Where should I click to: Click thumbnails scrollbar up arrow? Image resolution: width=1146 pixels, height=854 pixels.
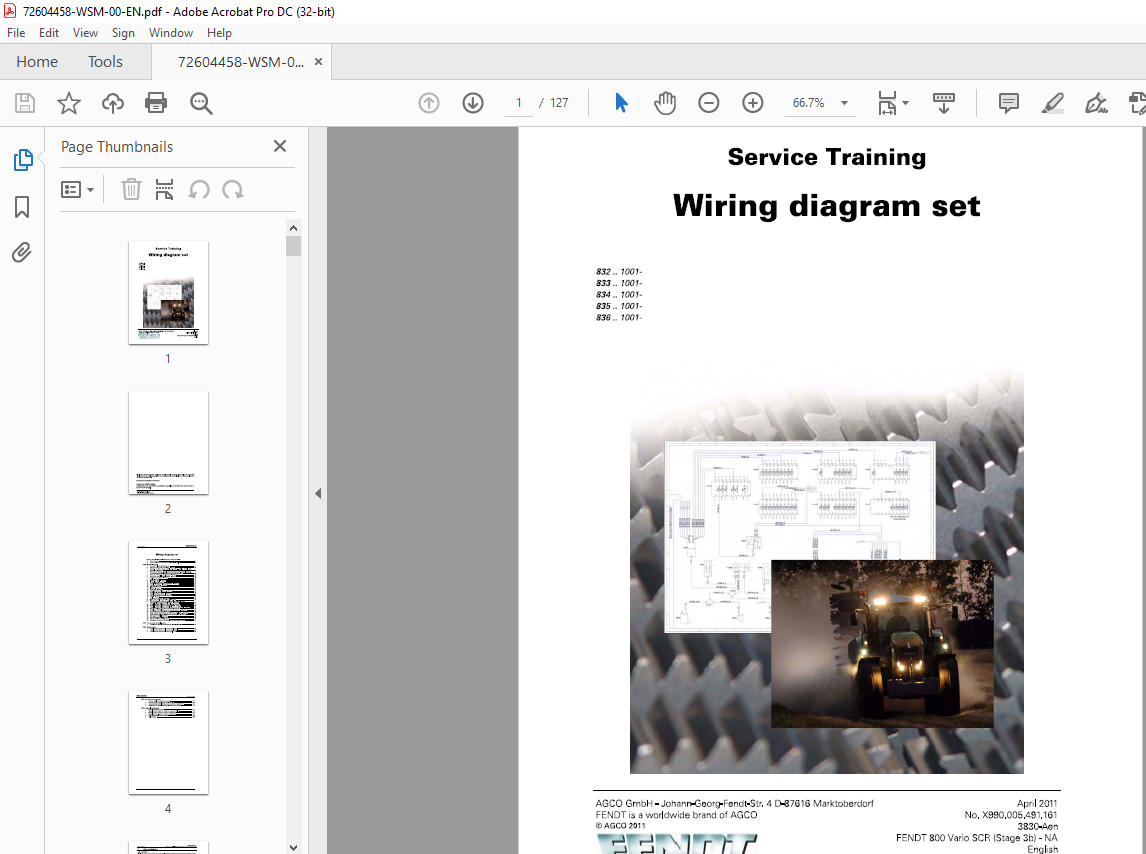[x=294, y=228]
